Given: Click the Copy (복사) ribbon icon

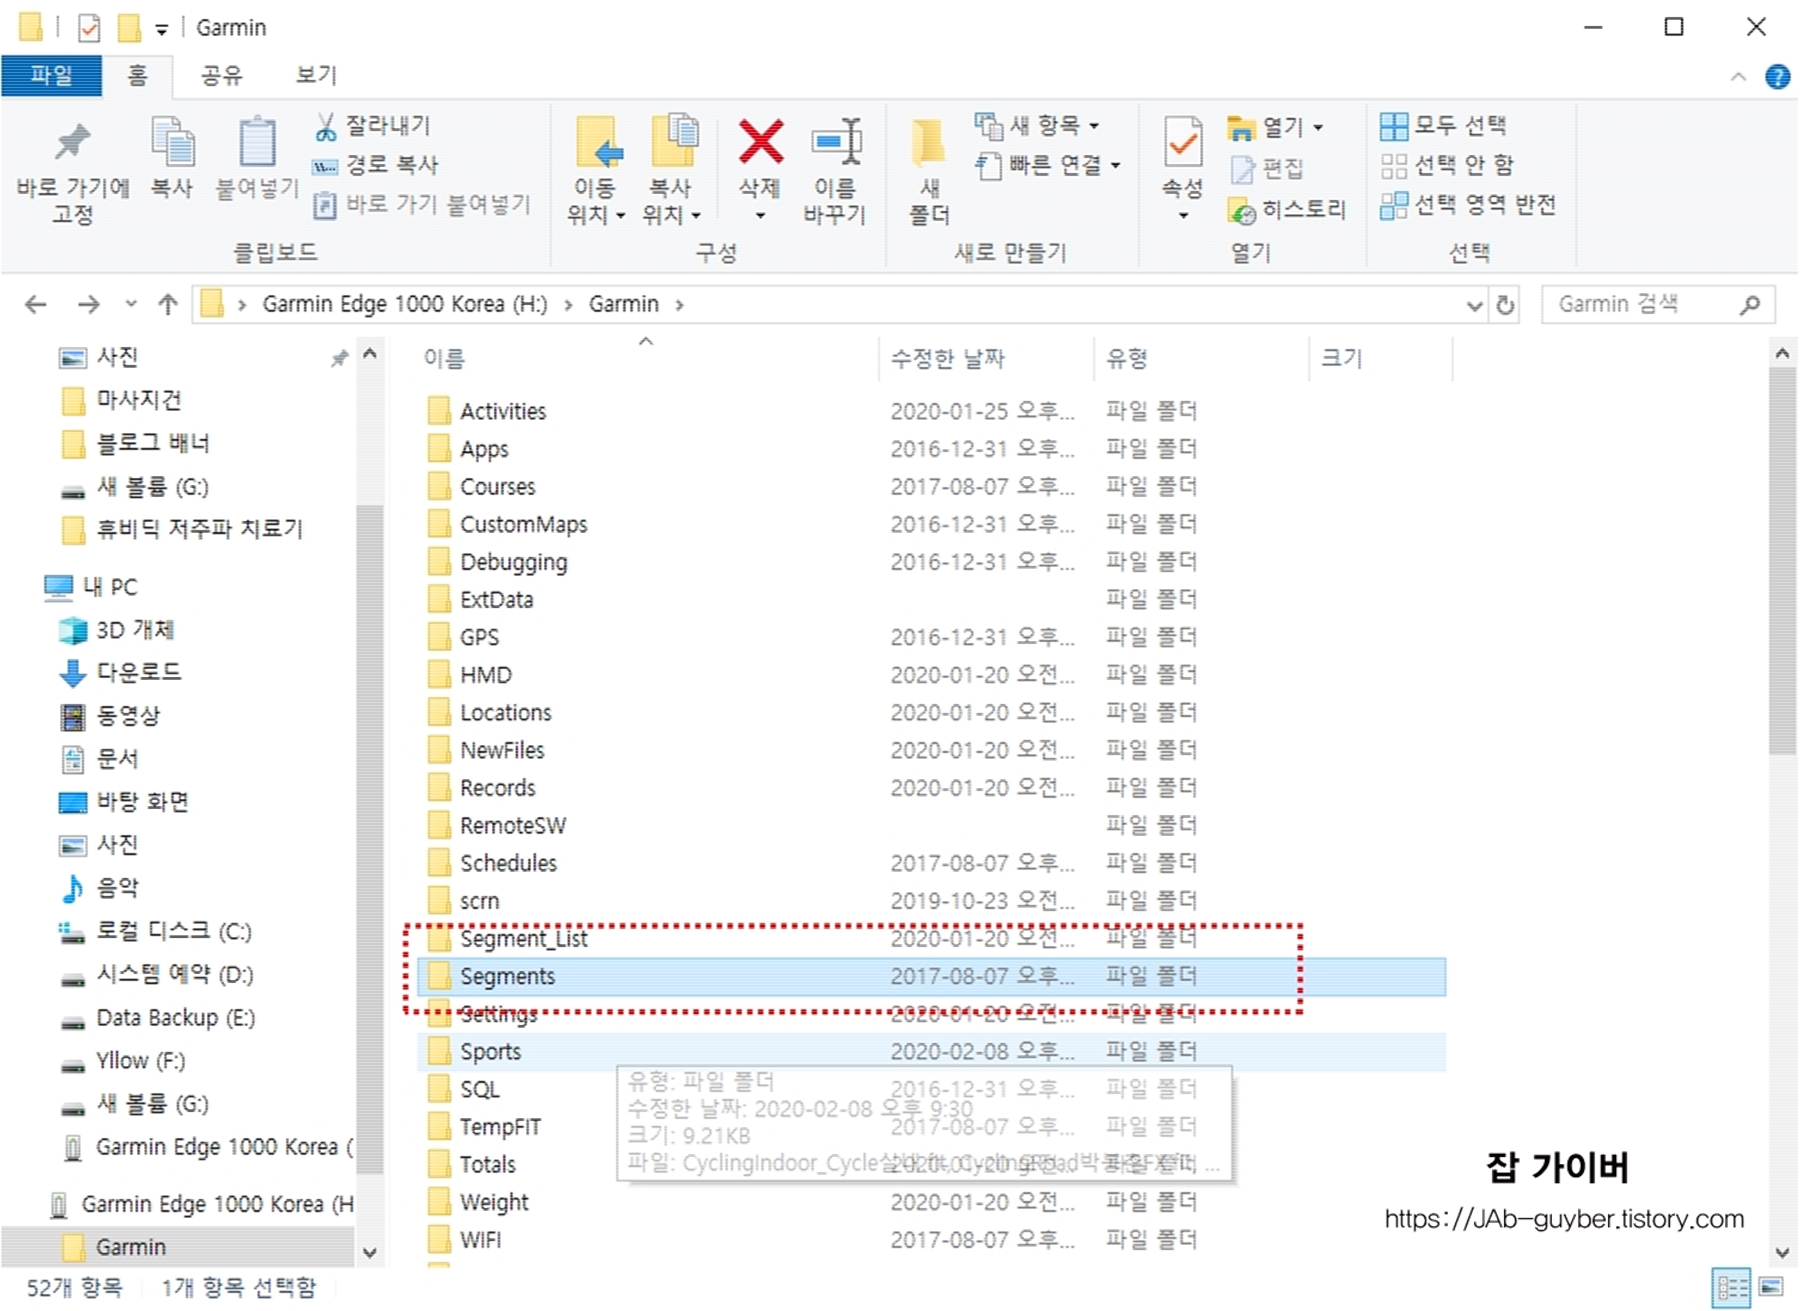Looking at the screenshot, I should click(x=172, y=158).
